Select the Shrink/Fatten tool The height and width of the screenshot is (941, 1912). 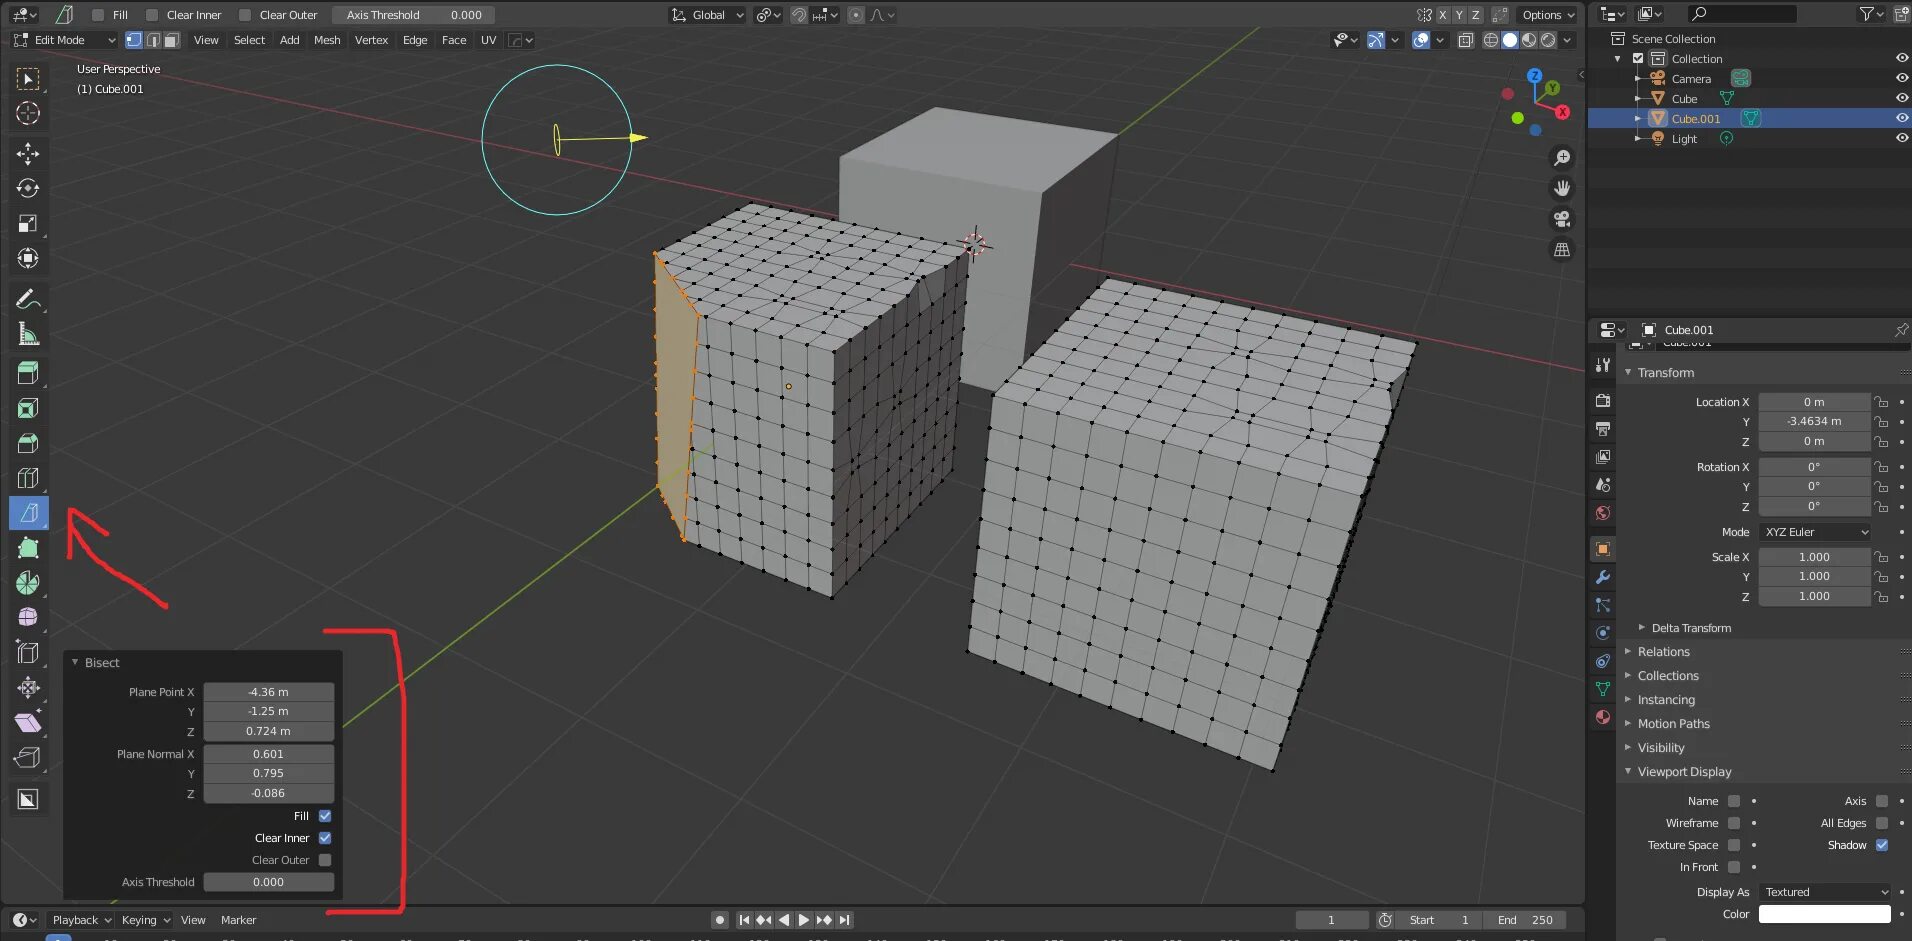point(28,688)
